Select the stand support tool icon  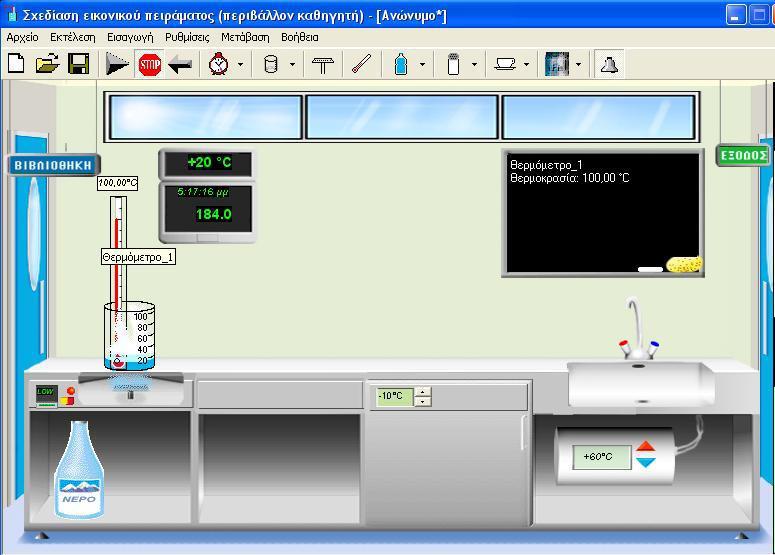pyautogui.click(x=323, y=64)
